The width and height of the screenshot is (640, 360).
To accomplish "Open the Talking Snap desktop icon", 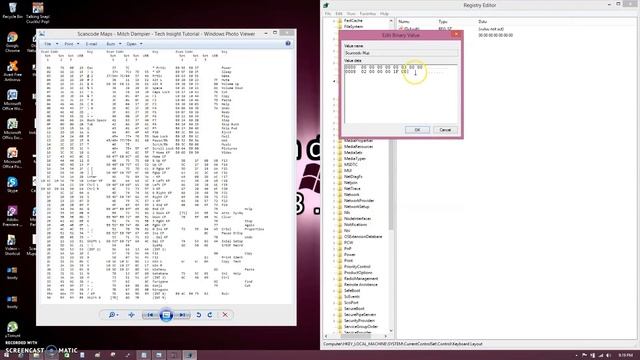I will tap(38, 12).
